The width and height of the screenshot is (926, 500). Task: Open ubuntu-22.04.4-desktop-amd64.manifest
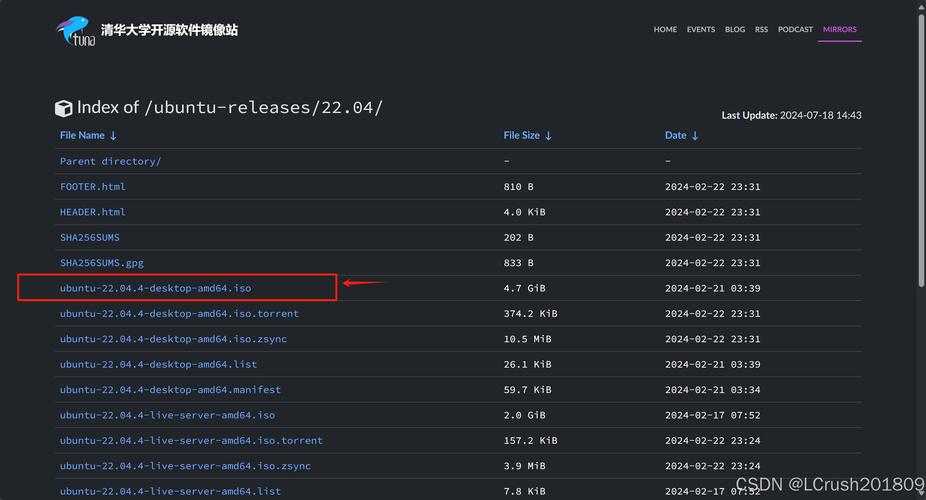(170, 390)
